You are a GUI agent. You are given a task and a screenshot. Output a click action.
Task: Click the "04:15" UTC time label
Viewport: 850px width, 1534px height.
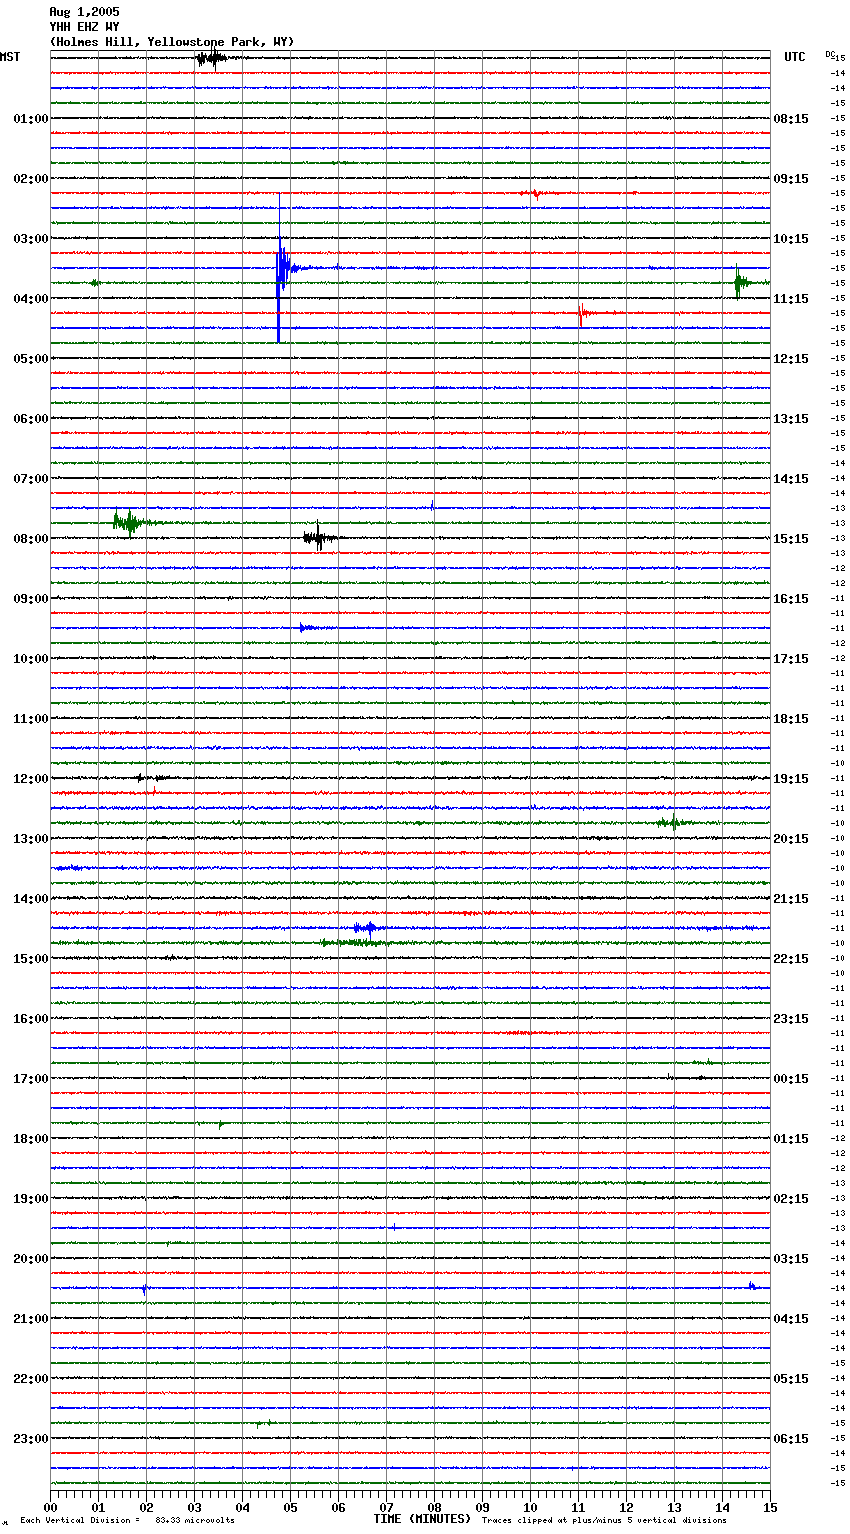[x=791, y=1319]
